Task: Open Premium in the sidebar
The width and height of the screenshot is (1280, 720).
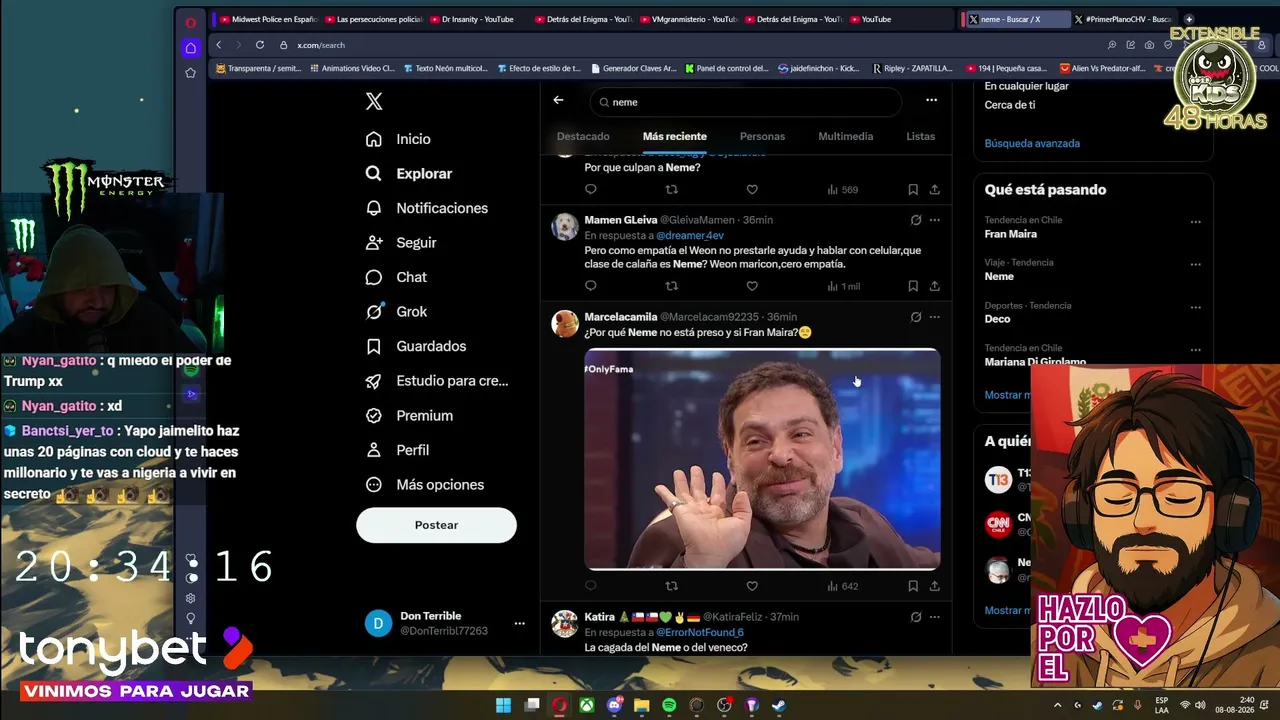Action: pyautogui.click(x=409, y=415)
